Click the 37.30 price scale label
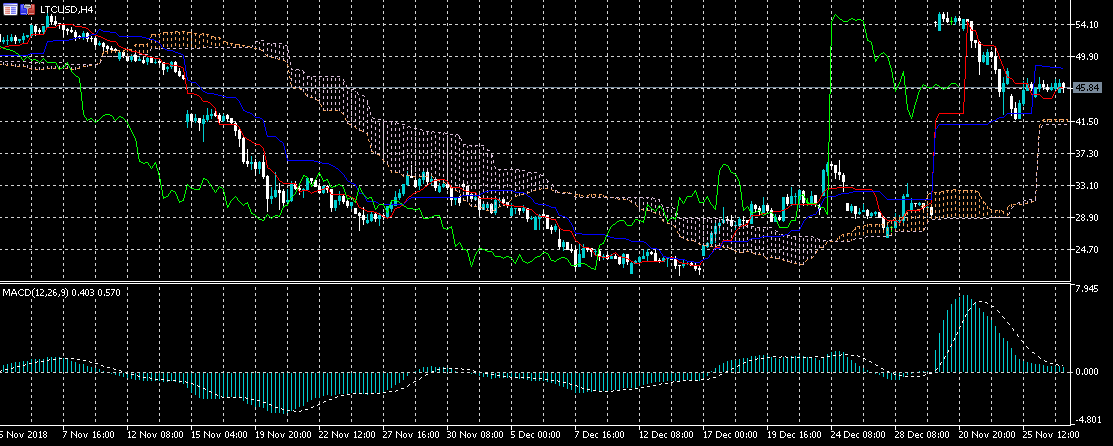 1087,154
